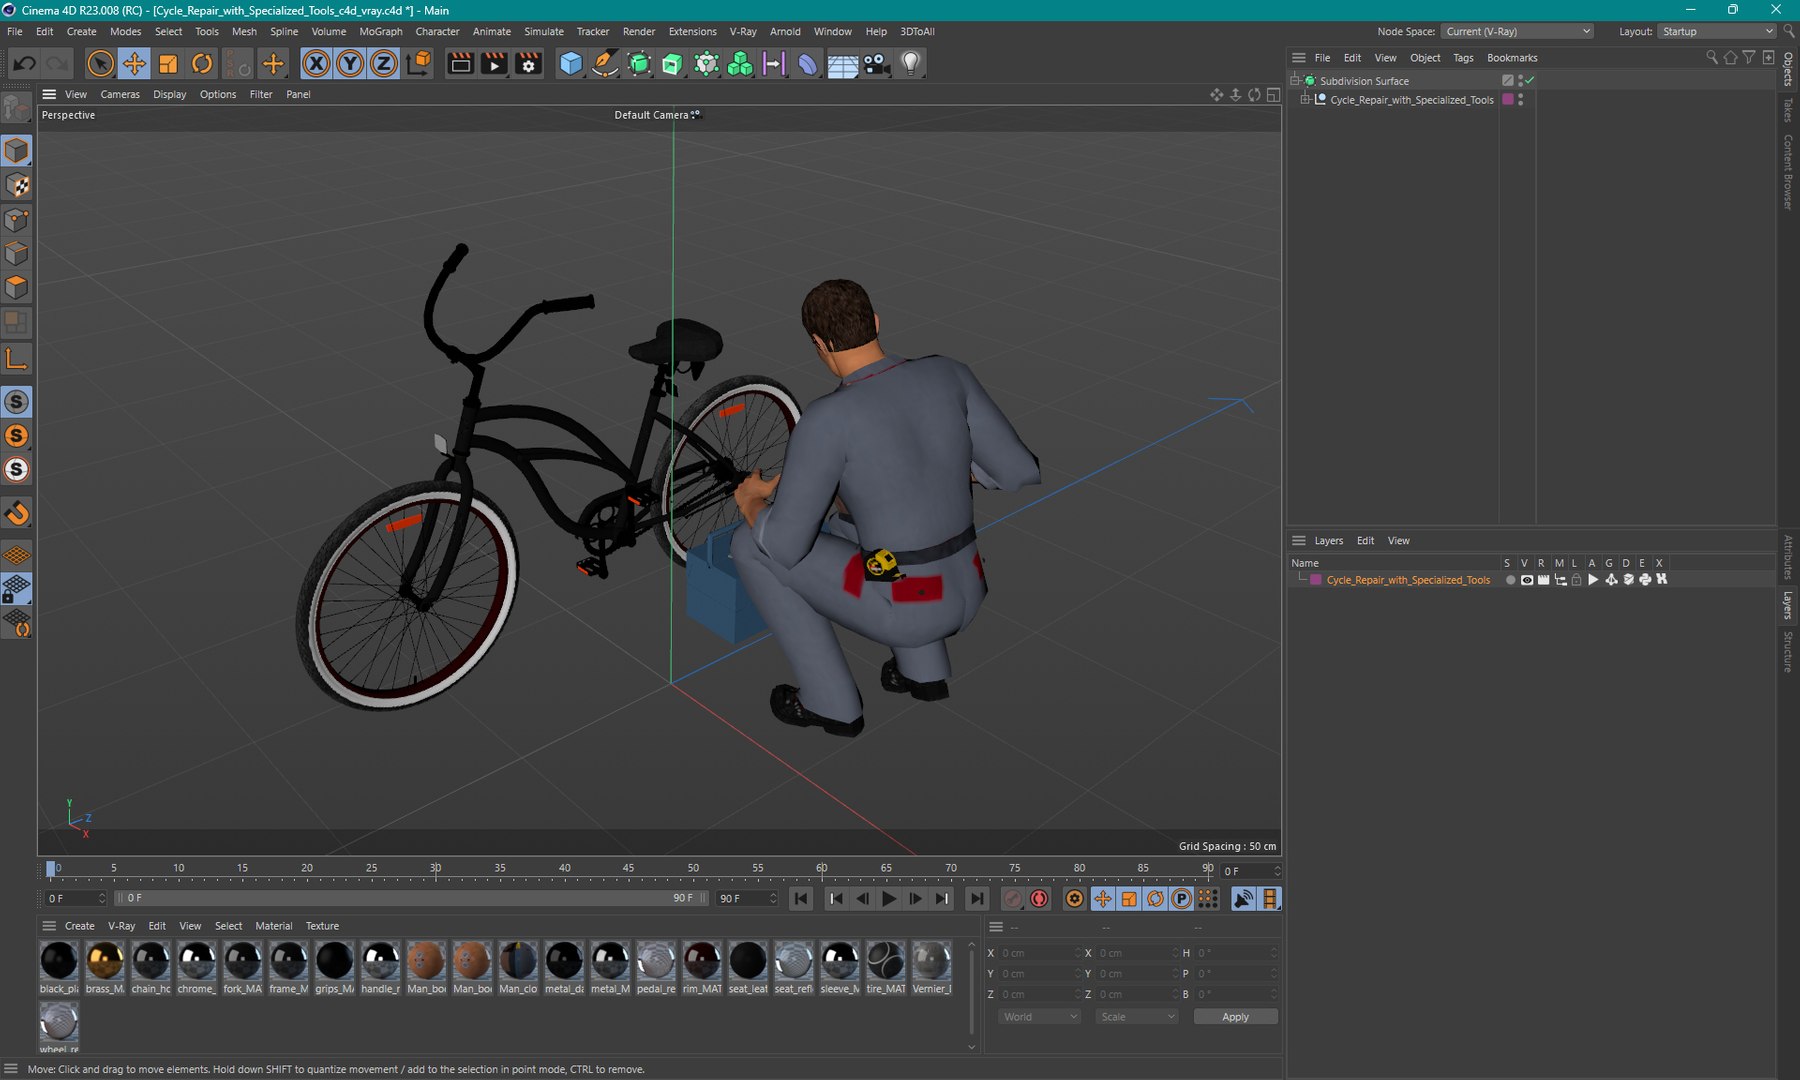This screenshot has height=1080, width=1800.
Task: Toggle the Snap tool in left sidebar
Action: tap(17, 513)
